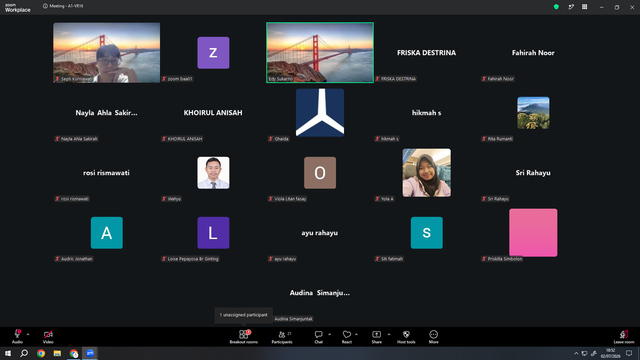Open the Breakout rooms panel
Image resolution: width=640 pixels, height=360 pixels.
pyautogui.click(x=244, y=336)
